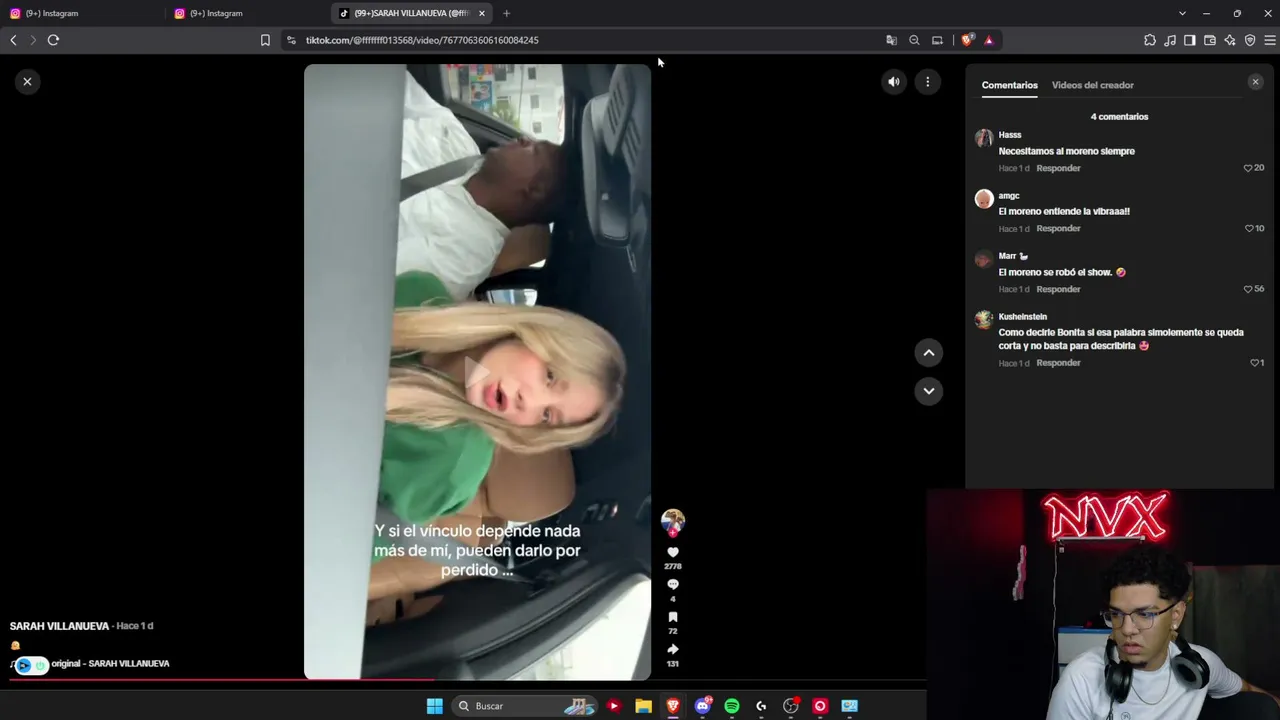
Task: Open OBS Studio from taskbar
Action: [791, 706]
